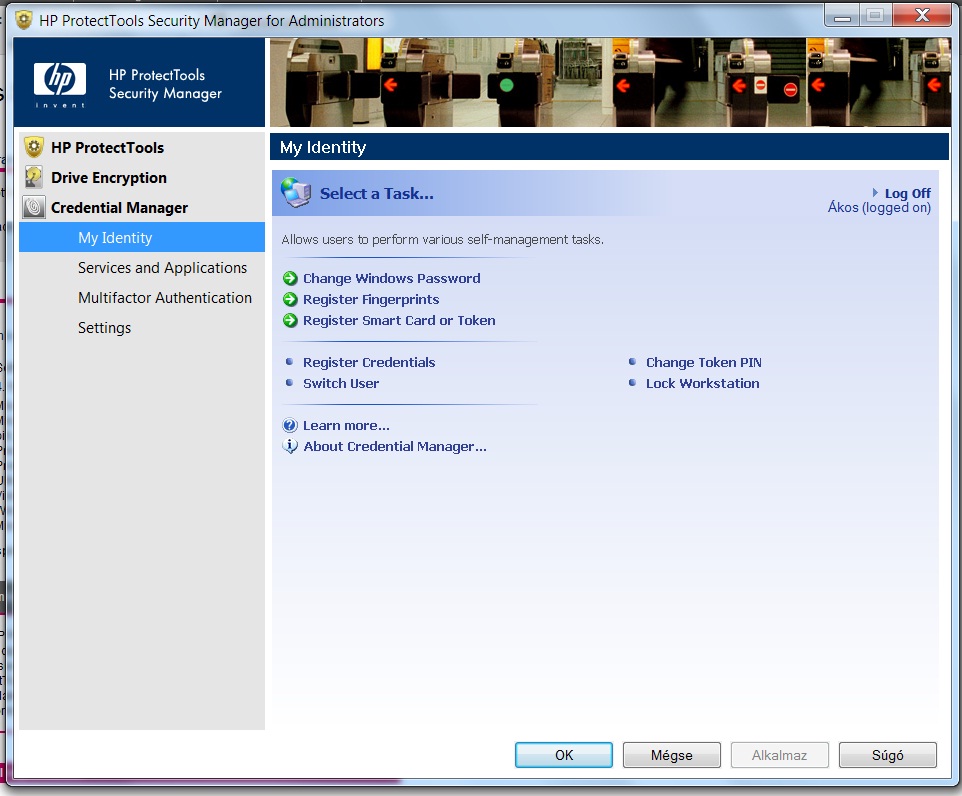
Task: Open Services and Applications
Action: (162, 268)
